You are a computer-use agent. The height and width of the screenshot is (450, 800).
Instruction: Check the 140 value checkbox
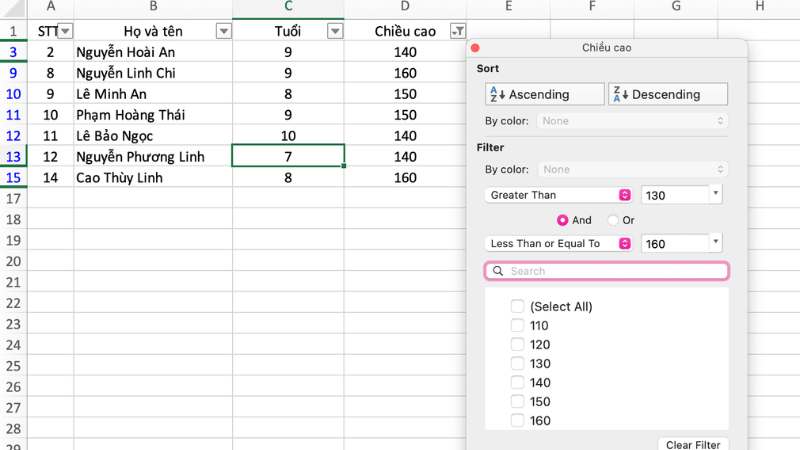[x=517, y=382]
